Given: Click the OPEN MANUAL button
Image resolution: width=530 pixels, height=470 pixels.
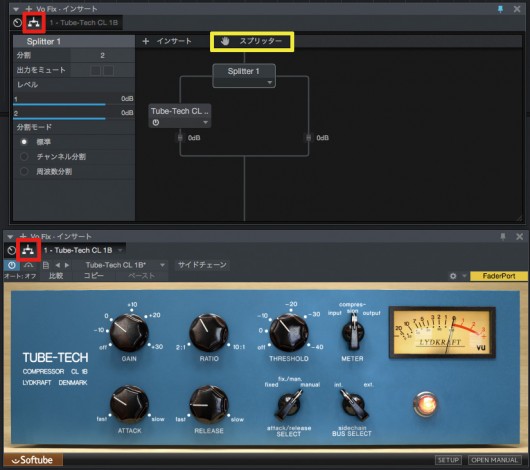Looking at the screenshot, I should 495,460.
